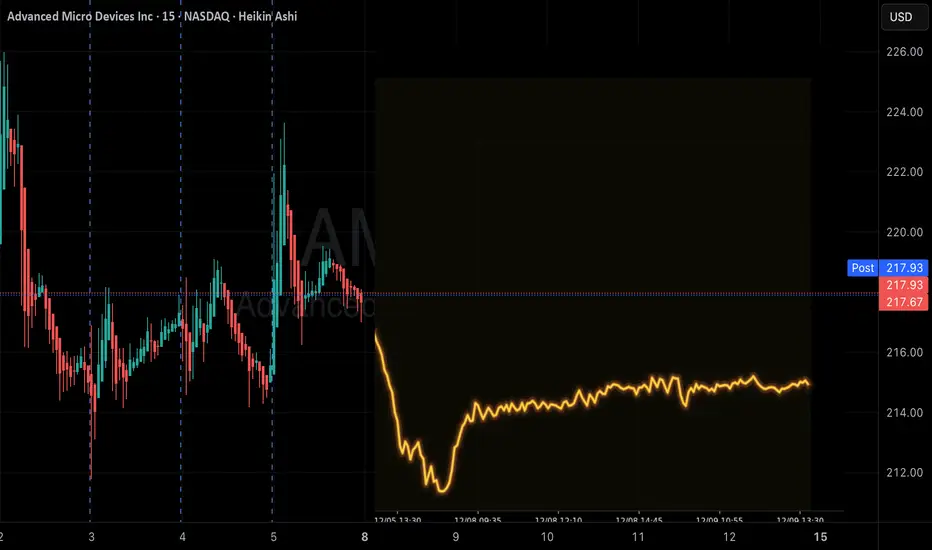Select date 9 on the time axis

[x=456, y=538]
